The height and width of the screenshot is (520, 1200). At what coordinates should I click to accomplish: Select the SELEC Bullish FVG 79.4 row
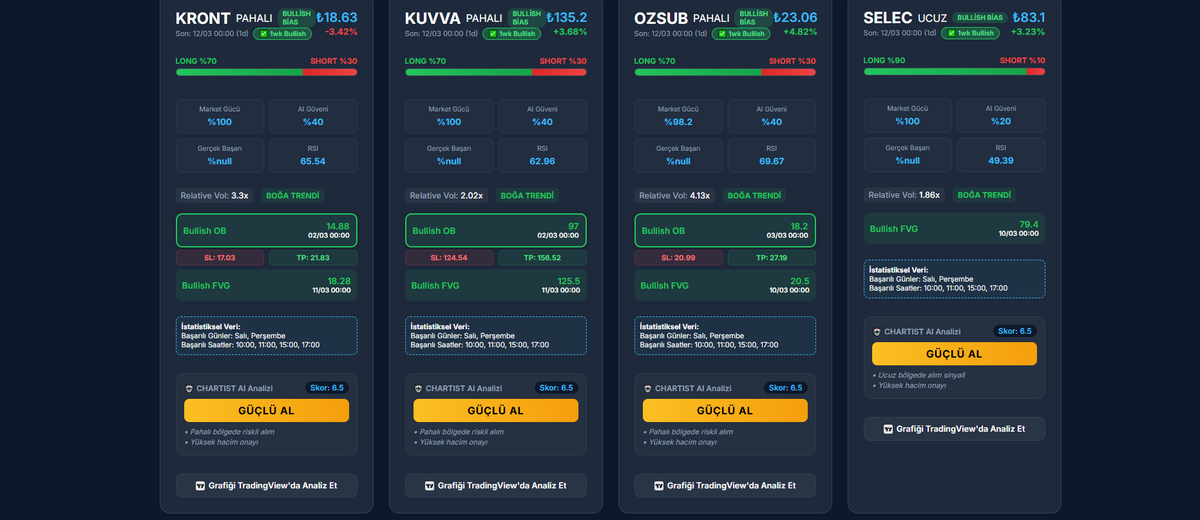click(954, 228)
